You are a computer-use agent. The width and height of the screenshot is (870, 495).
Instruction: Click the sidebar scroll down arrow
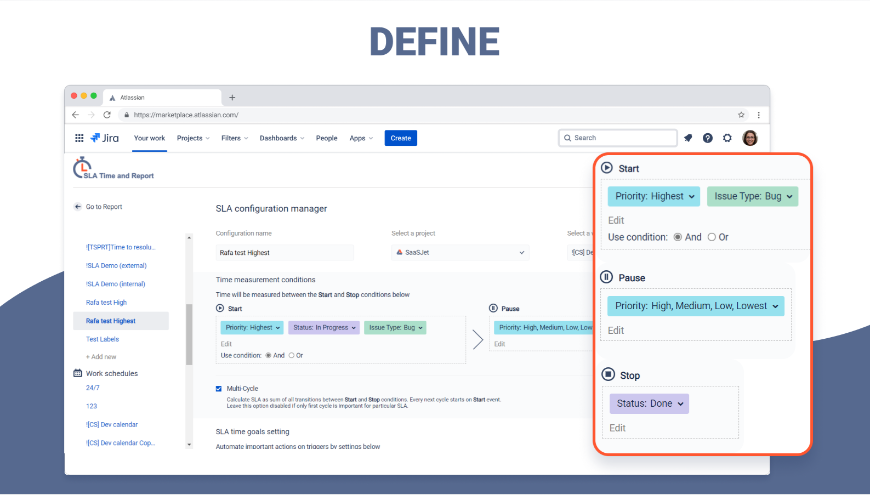pos(189,445)
